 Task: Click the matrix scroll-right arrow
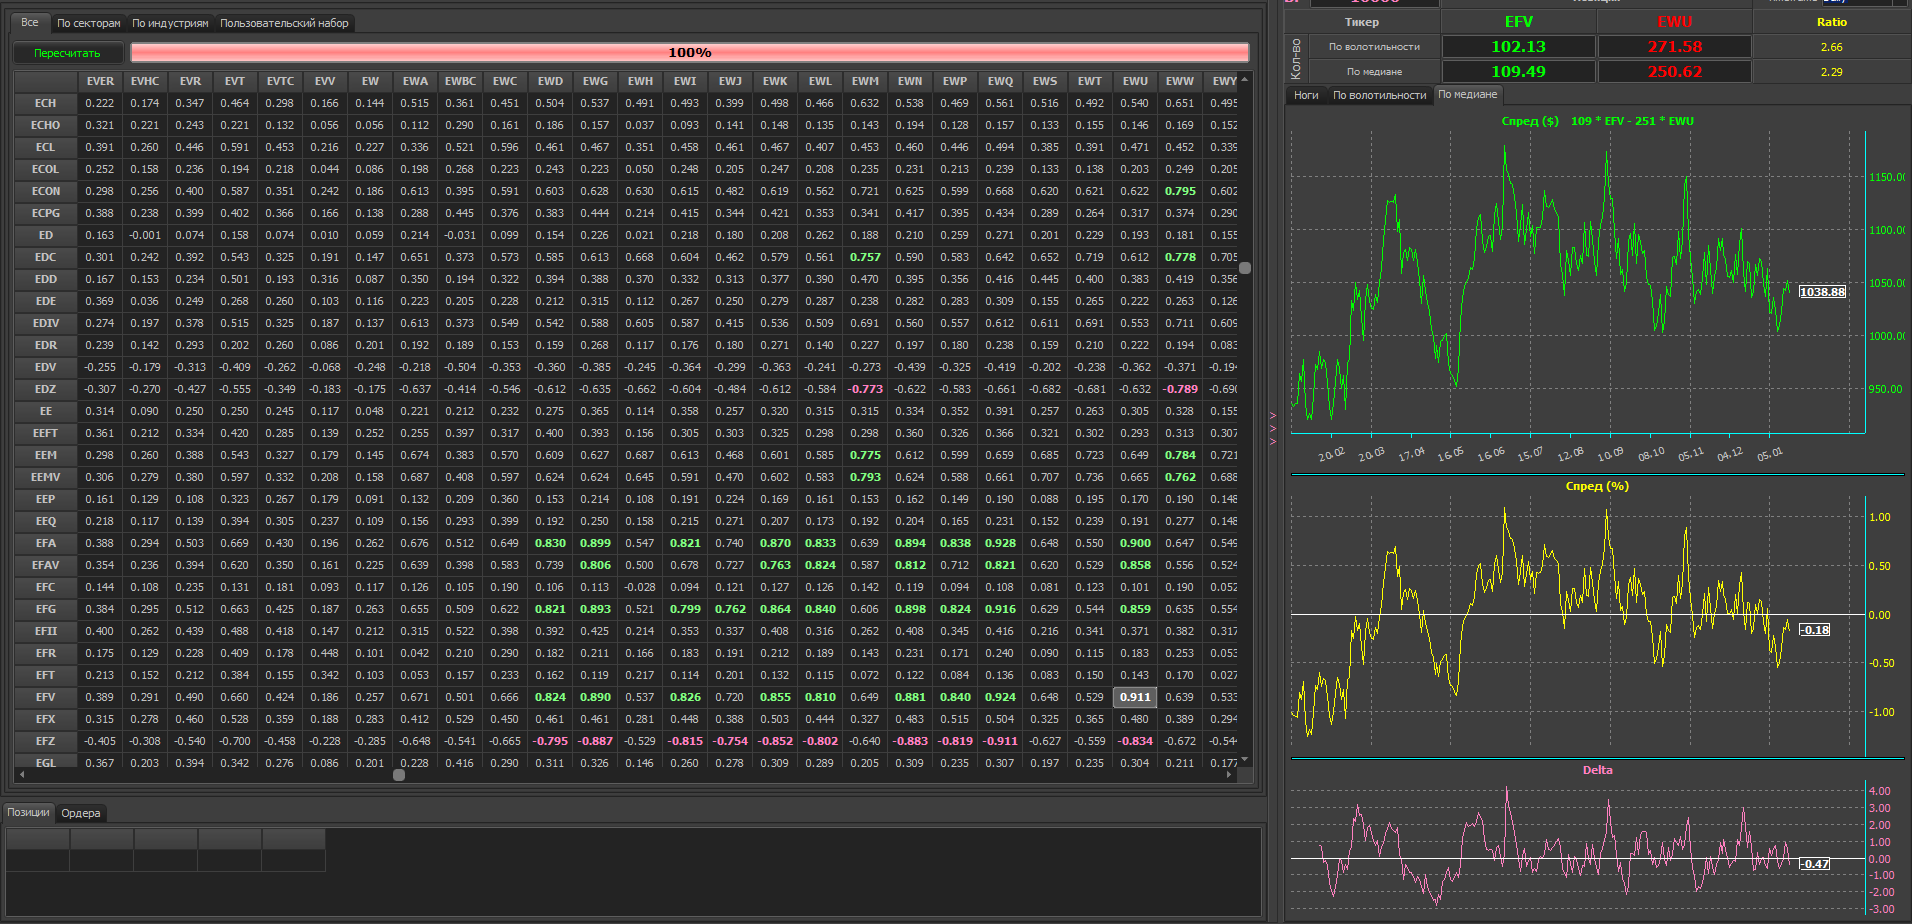[x=1231, y=775]
